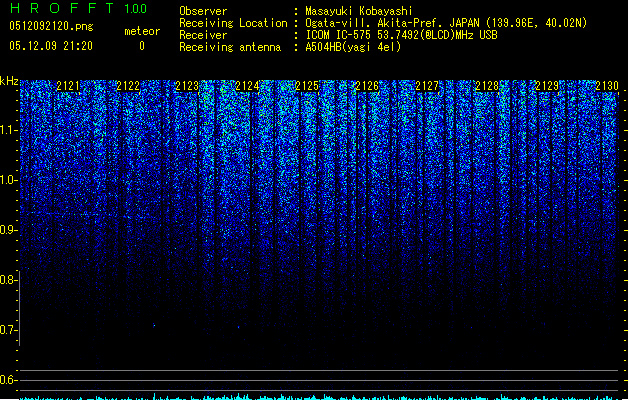Click the 1.1 frequency axis label
Image resolution: width=629 pixels, height=400 pixels.
click(9, 130)
